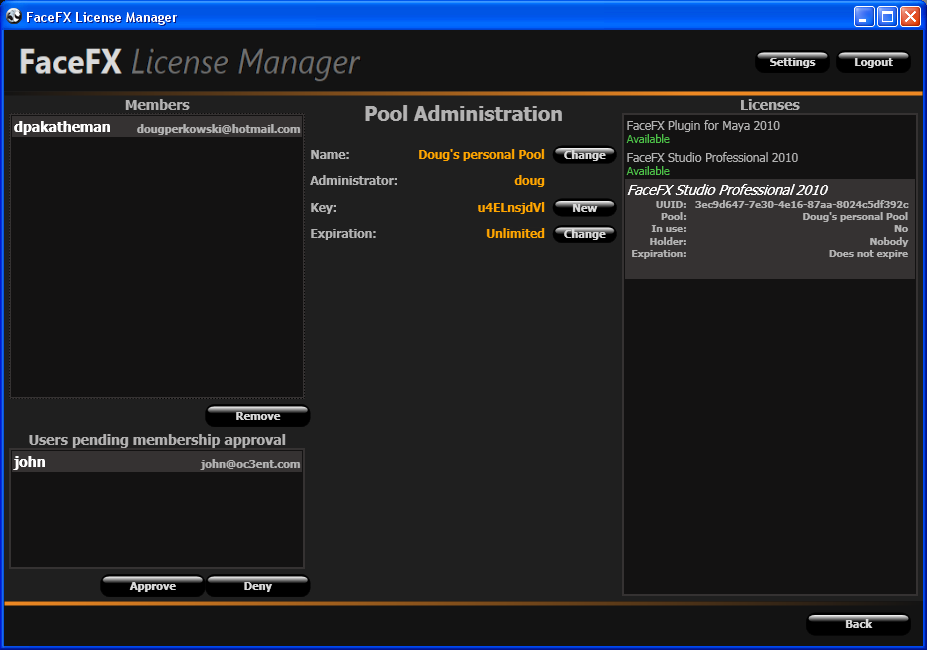Select FaceFX Plugin for Maya 2010 license

[769, 131]
